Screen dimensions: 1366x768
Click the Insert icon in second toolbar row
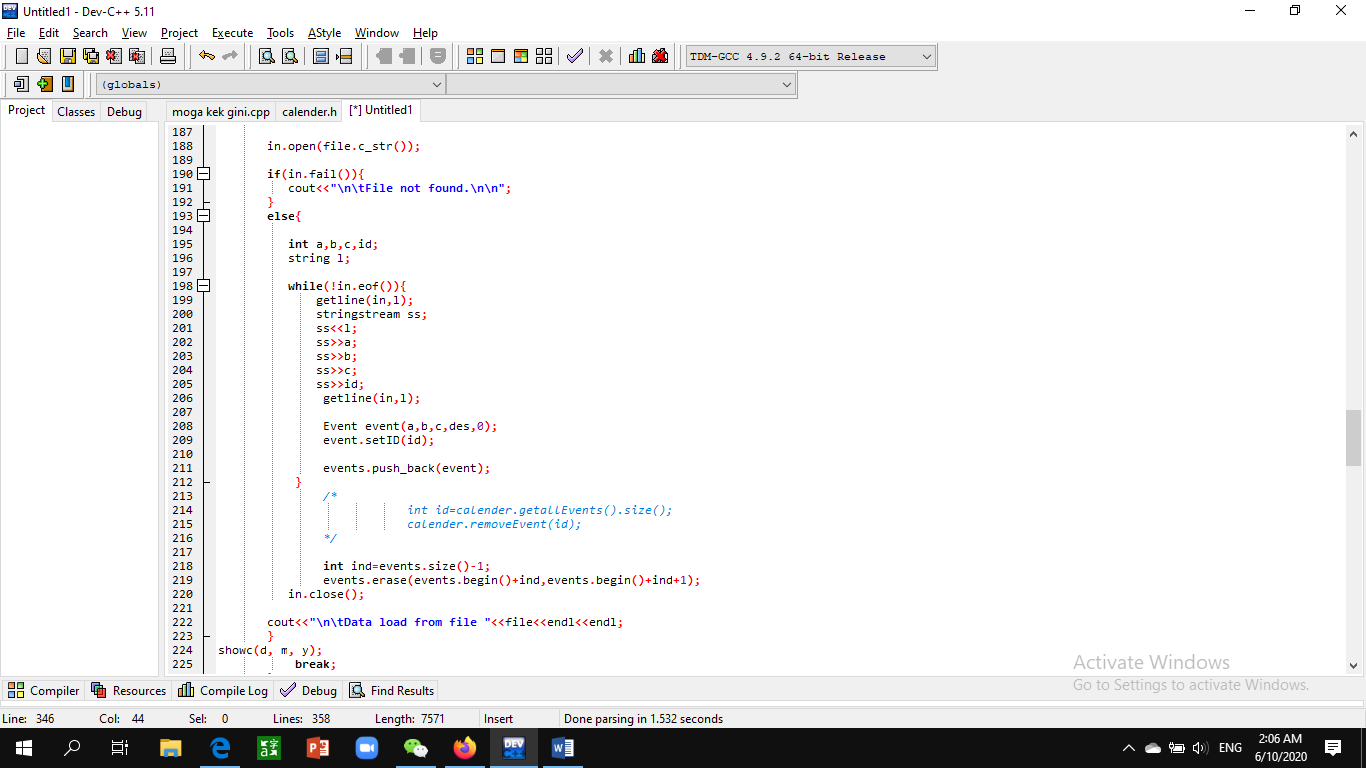pyautogui.click(x=21, y=84)
